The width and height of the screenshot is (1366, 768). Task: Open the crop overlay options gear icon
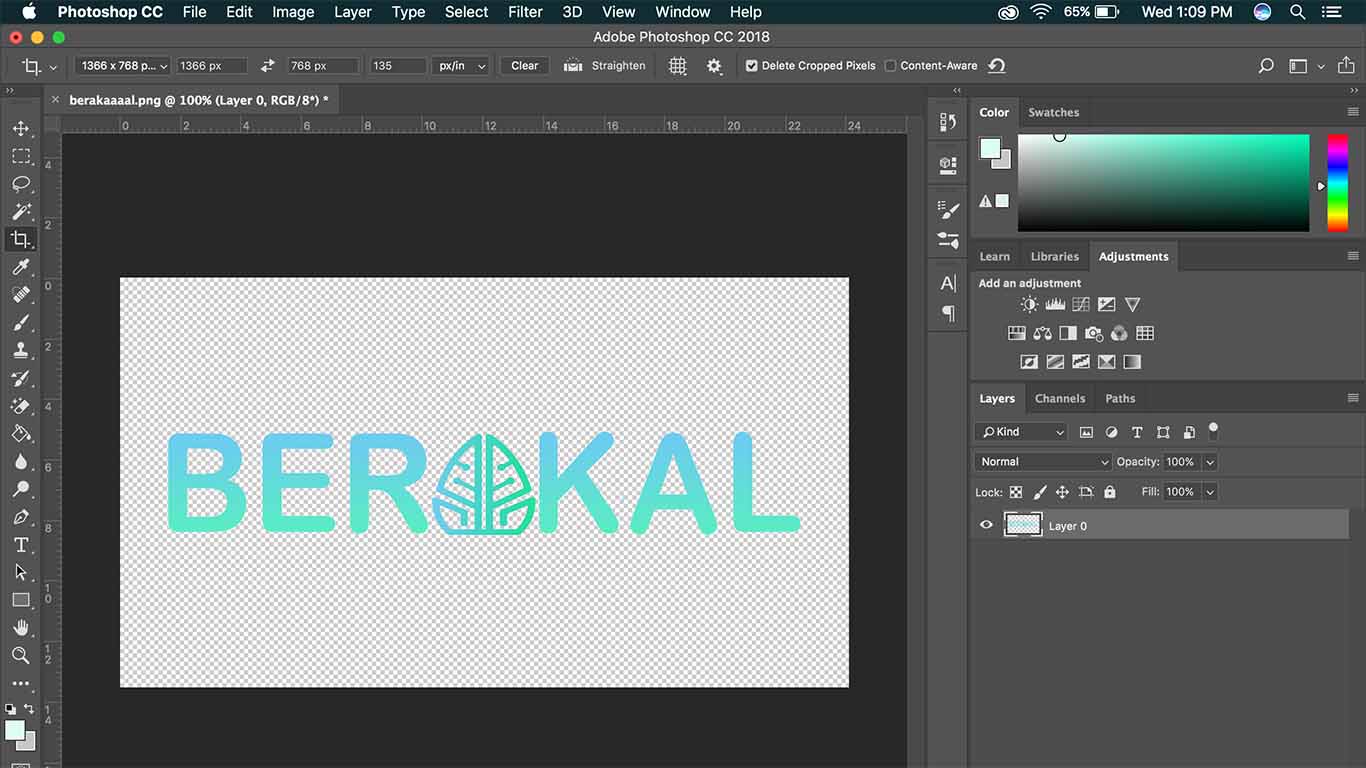[x=714, y=65]
